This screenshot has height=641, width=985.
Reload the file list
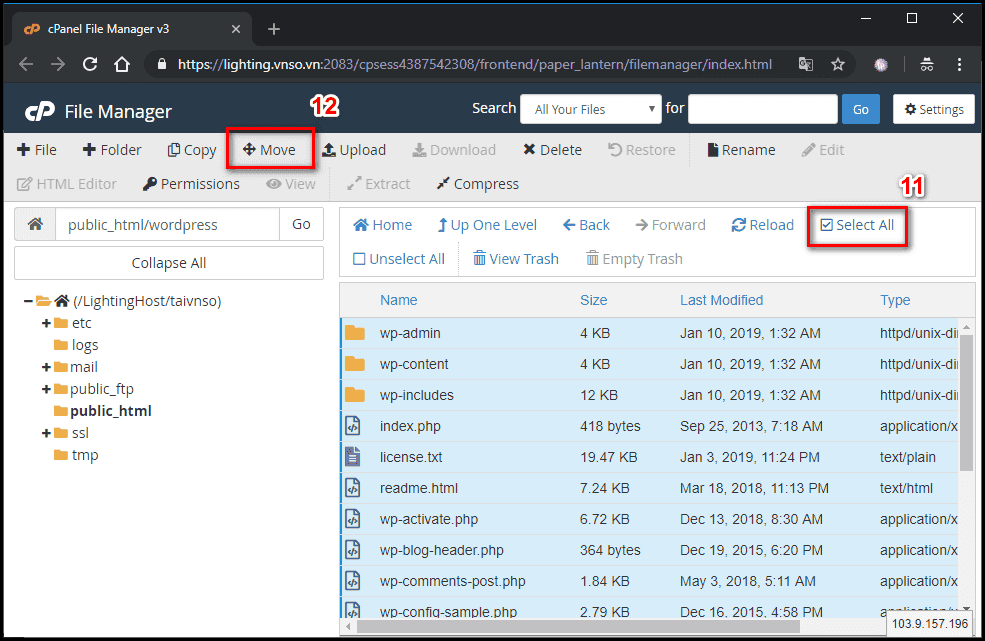click(x=763, y=225)
